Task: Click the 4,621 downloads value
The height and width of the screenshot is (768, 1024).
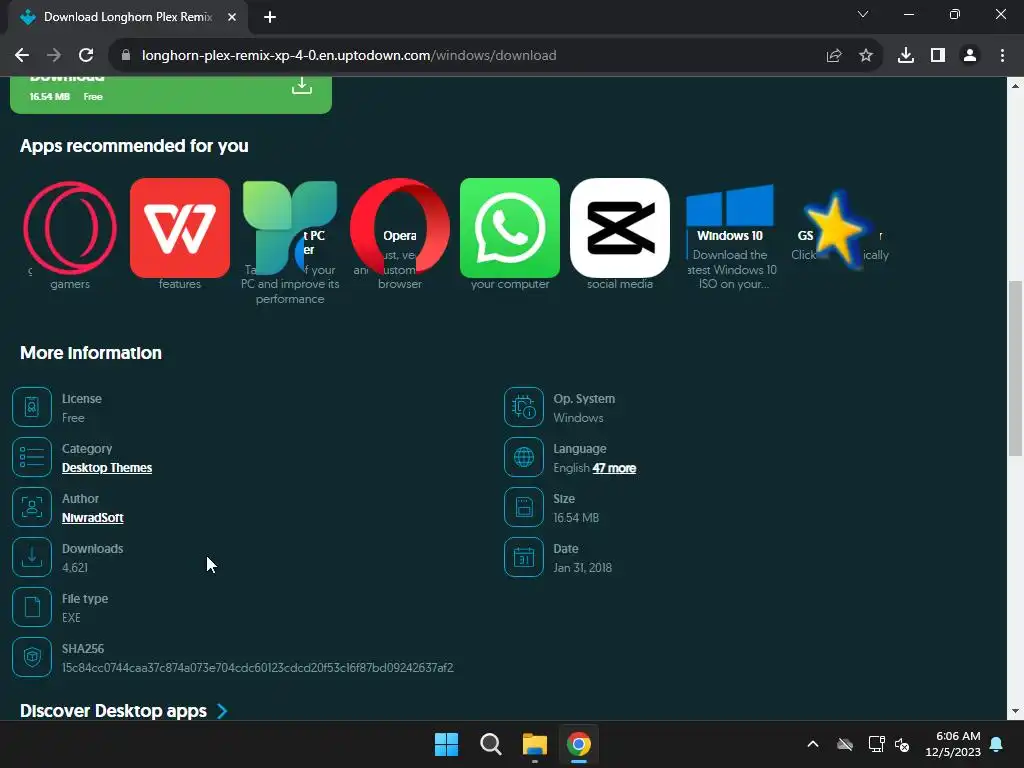Action: (75, 568)
